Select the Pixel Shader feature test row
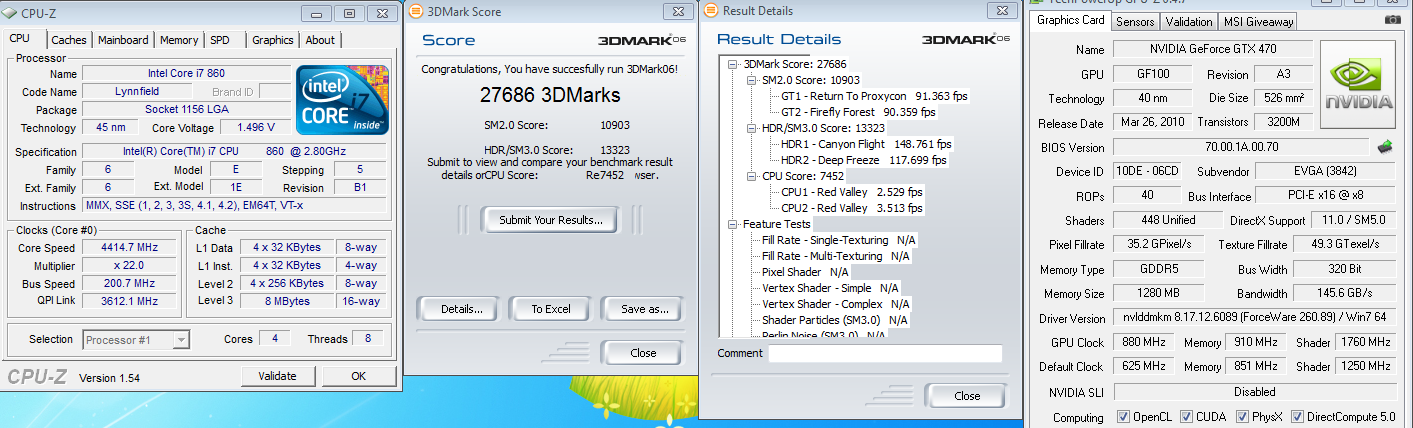The width and height of the screenshot is (1413, 428). point(805,272)
